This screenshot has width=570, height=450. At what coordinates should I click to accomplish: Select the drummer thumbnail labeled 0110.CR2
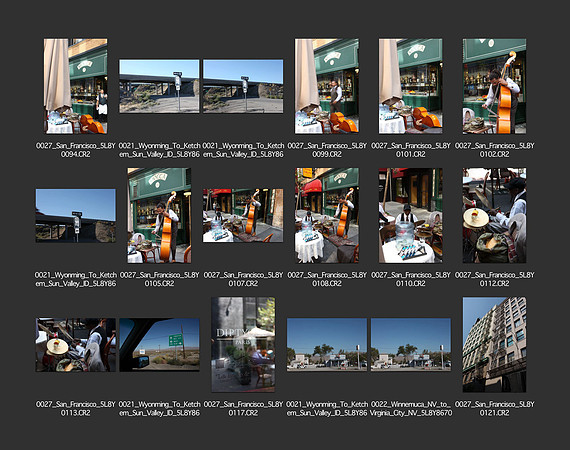[x=411, y=215]
